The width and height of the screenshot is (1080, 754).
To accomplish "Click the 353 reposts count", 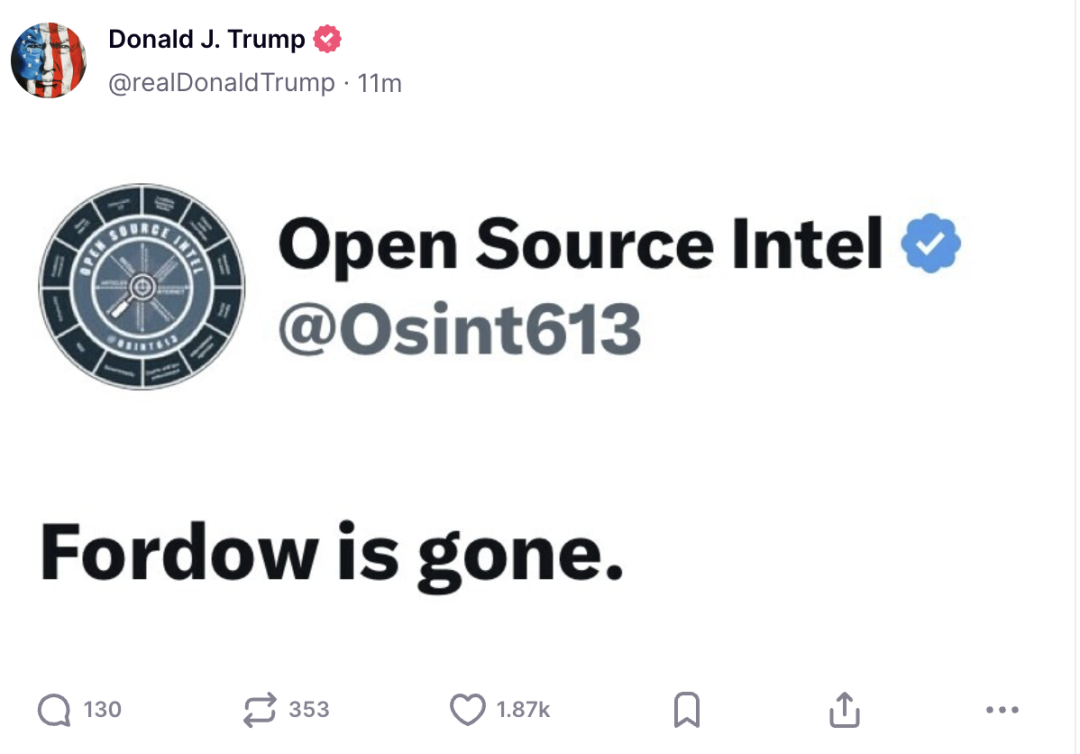I will click(x=309, y=710).
